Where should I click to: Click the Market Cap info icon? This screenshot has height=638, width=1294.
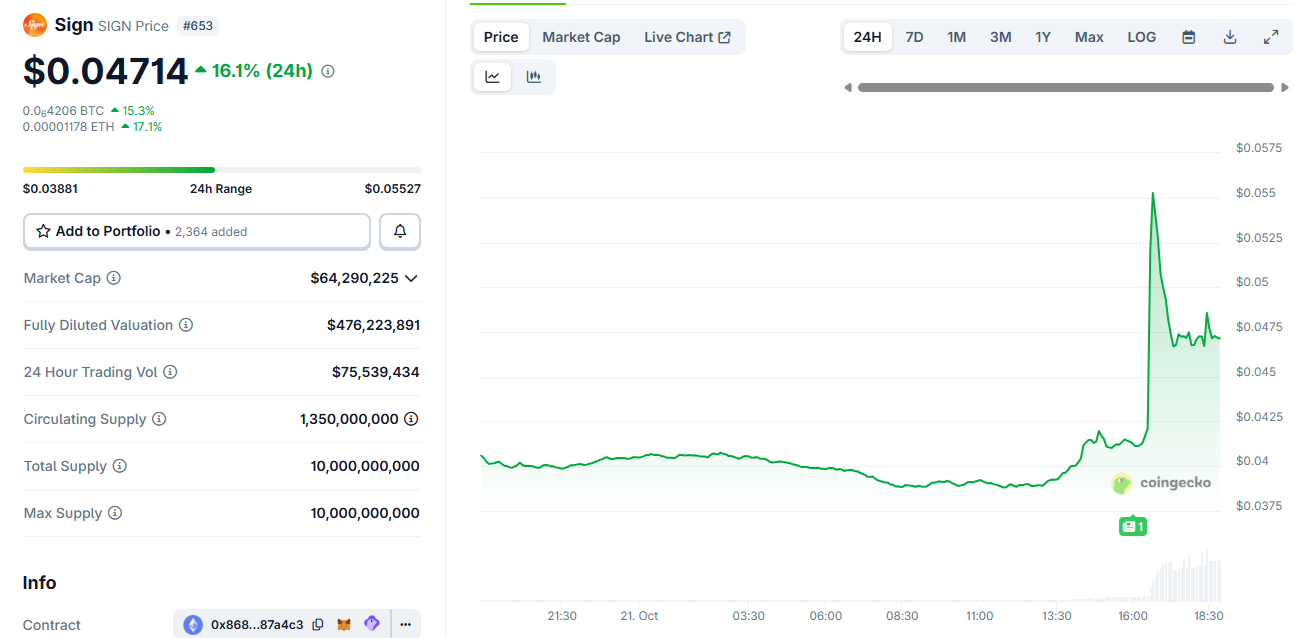pyautogui.click(x=114, y=278)
